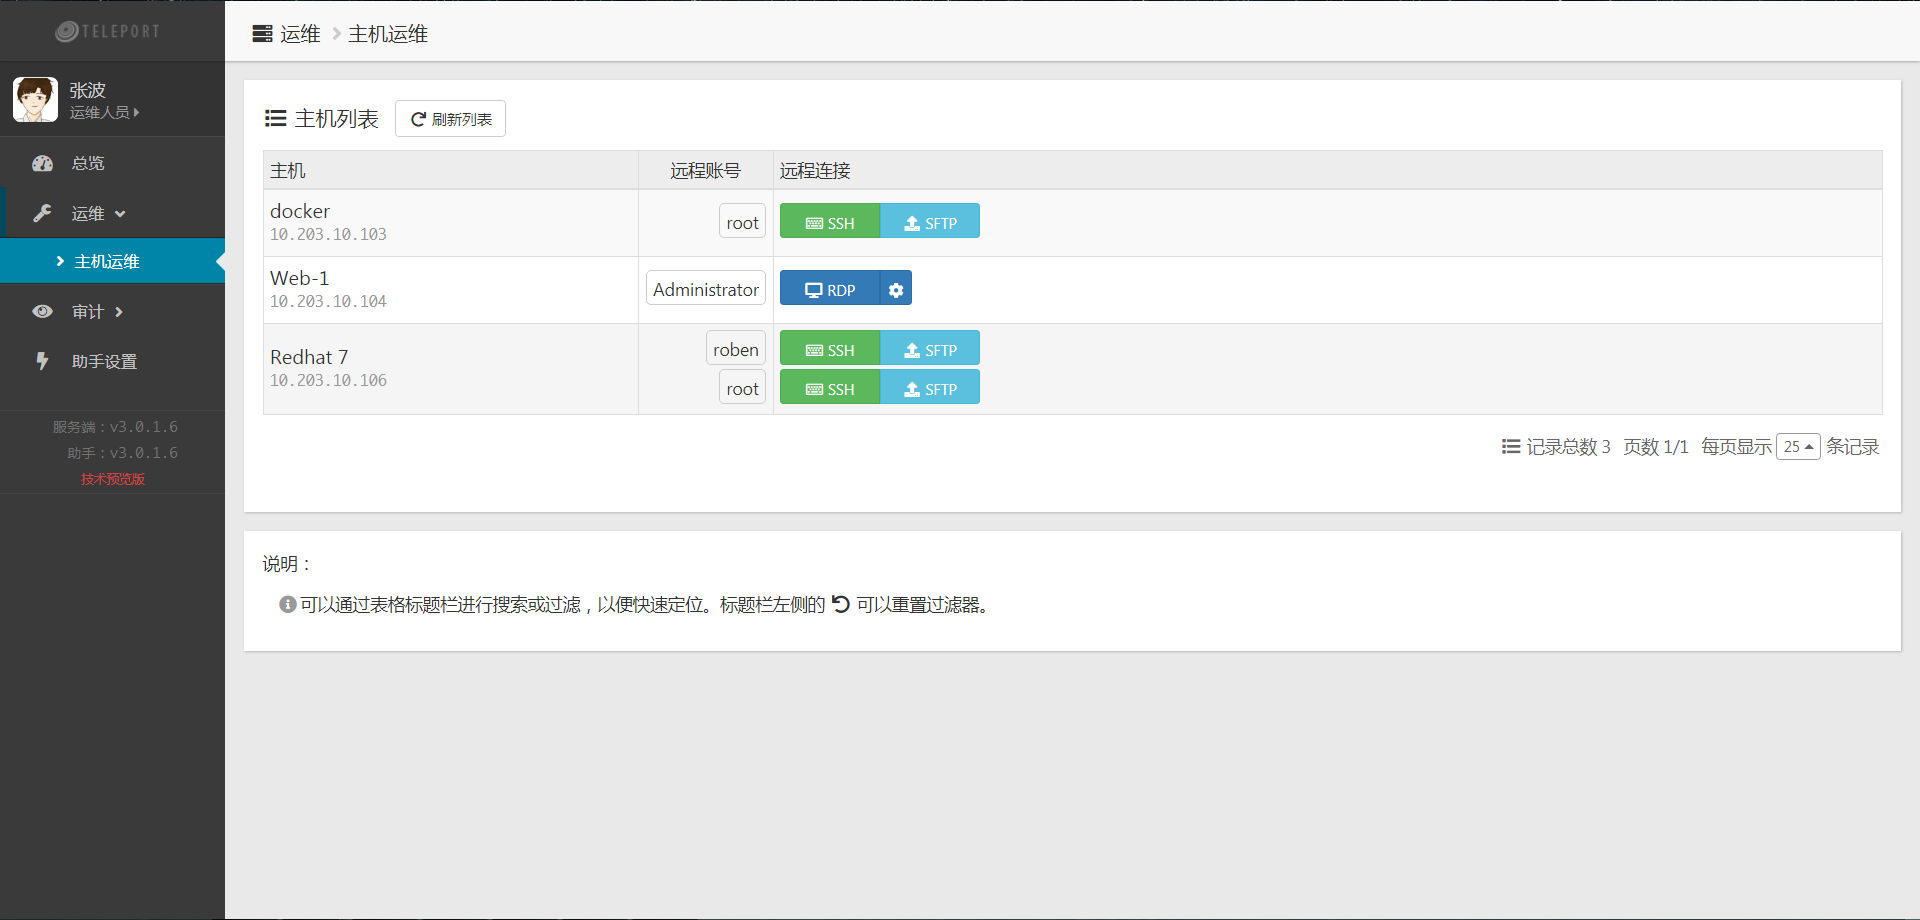Open RDP settings gear for Web-1
Image resolution: width=1920 pixels, height=920 pixels.
point(896,289)
